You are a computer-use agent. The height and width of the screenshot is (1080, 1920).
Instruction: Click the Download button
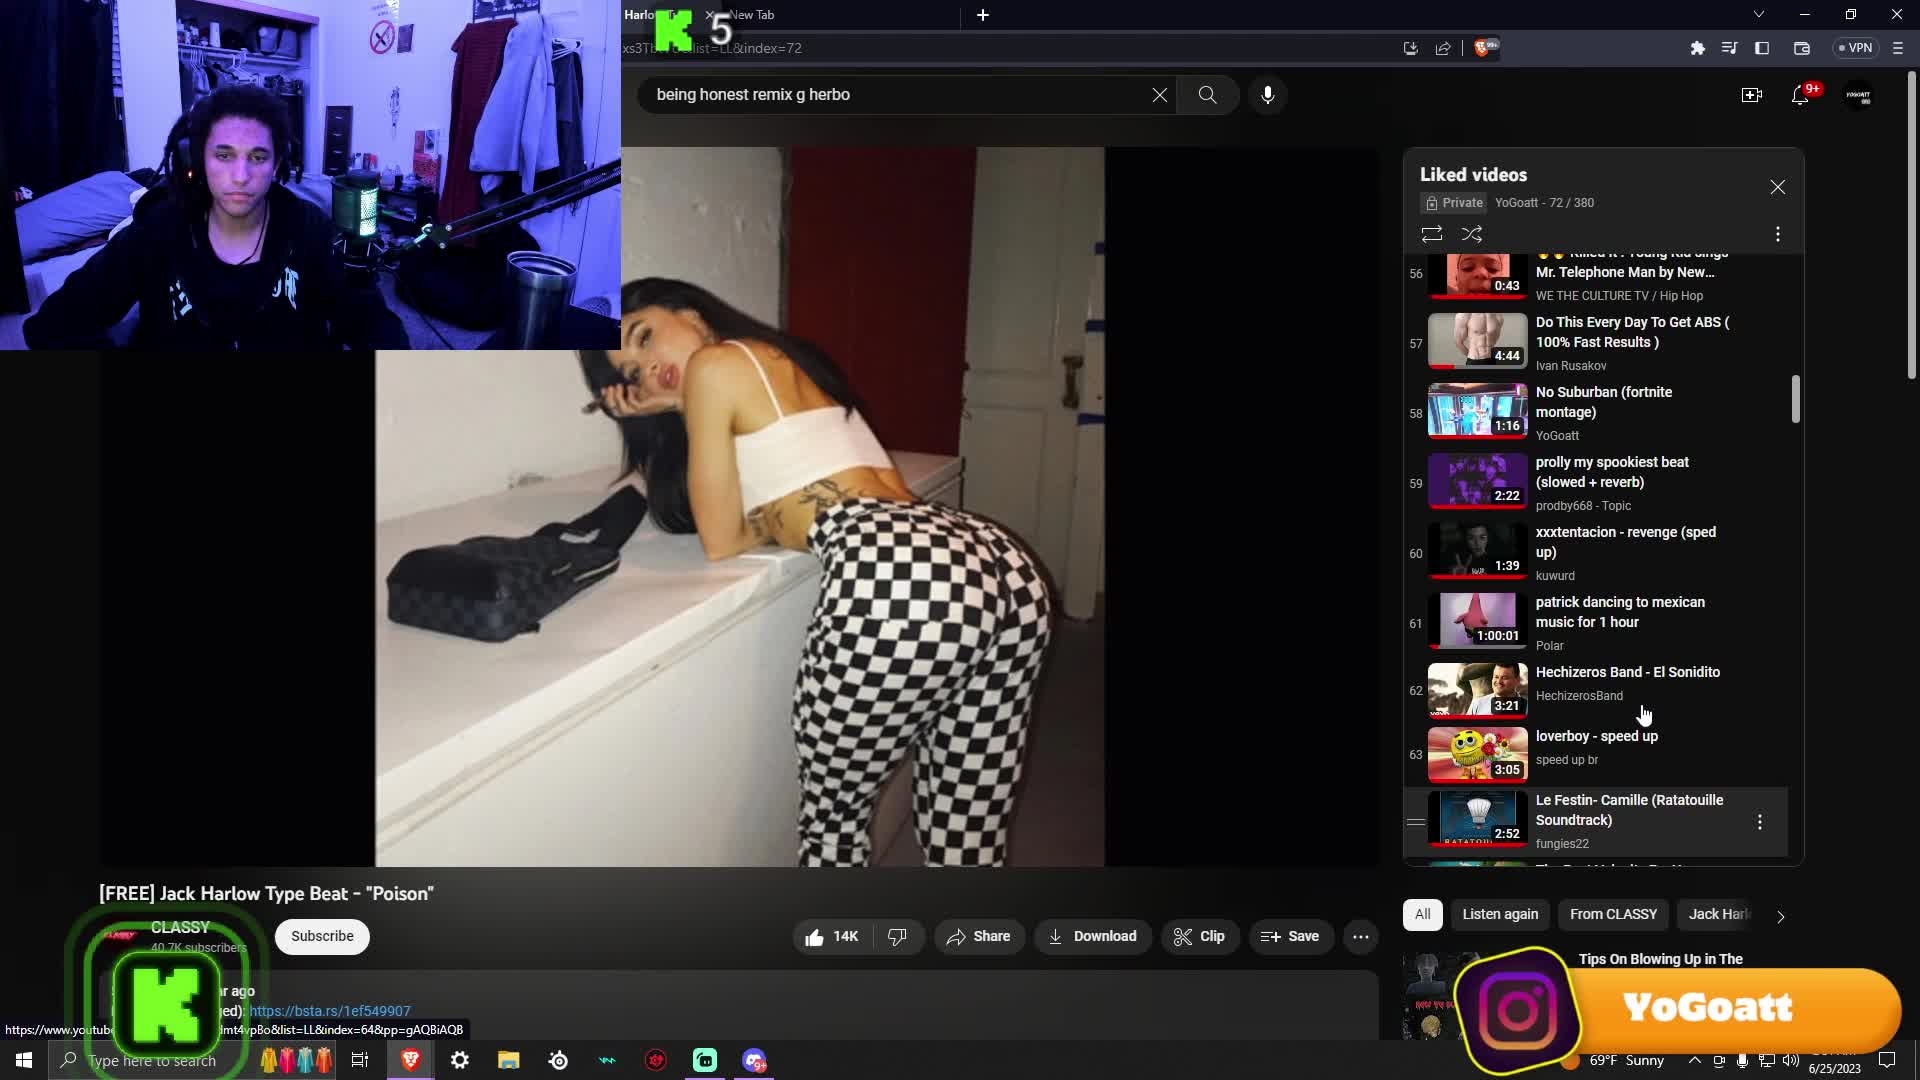[1092, 937]
